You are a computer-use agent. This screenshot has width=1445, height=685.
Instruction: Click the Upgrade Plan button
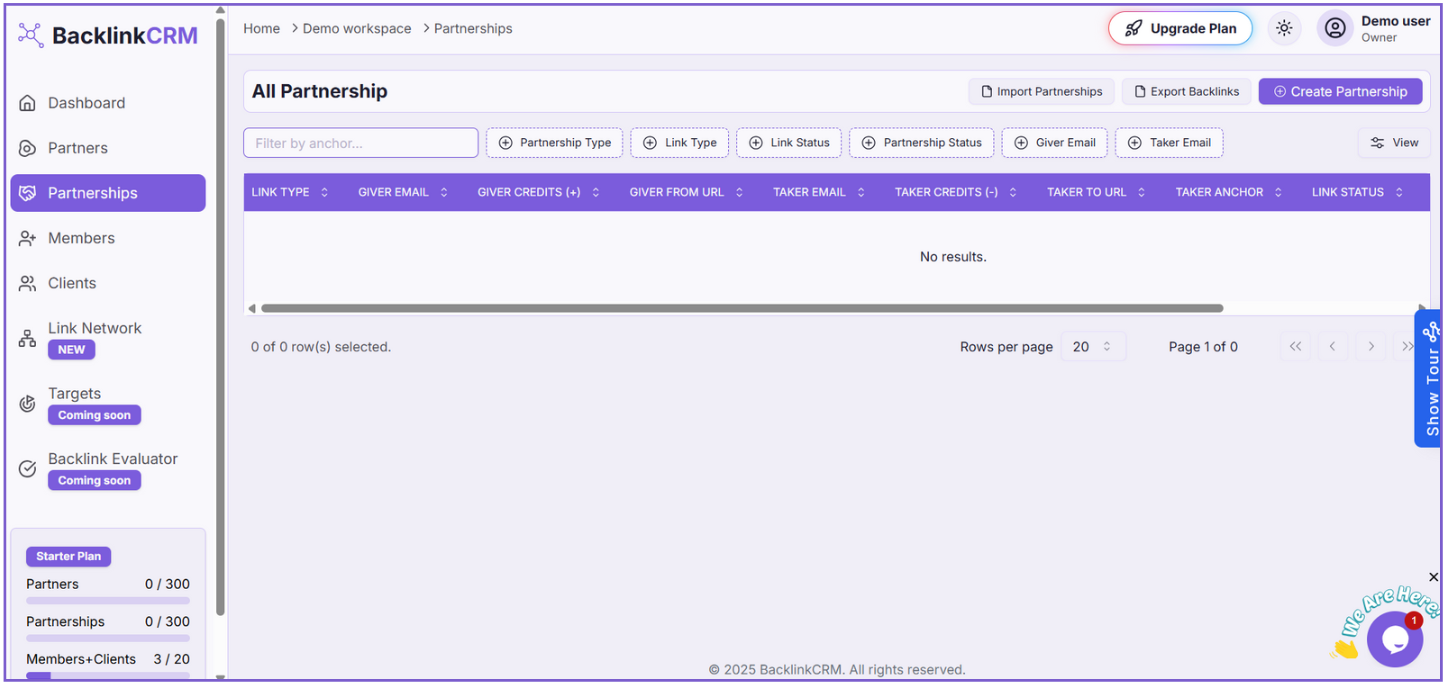coord(1180,29)
